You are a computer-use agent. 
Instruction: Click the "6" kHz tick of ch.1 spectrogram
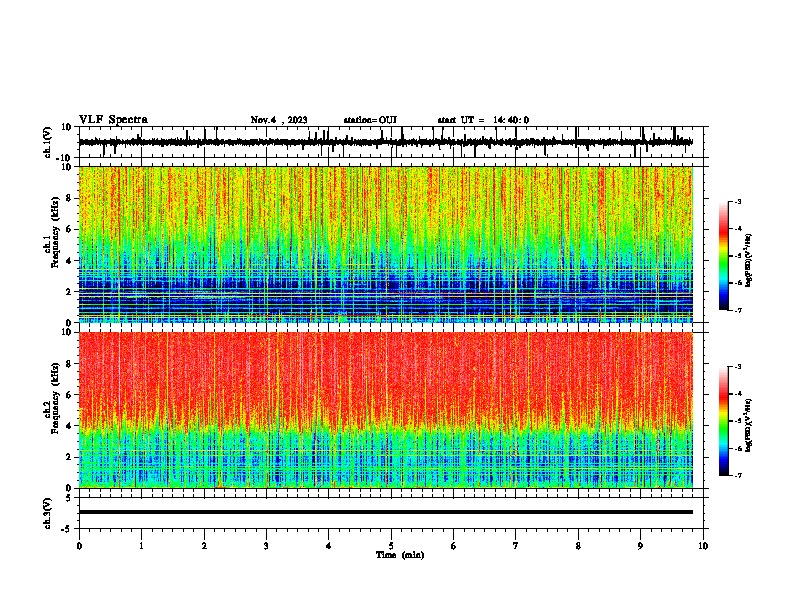click(x=69, y=229)
